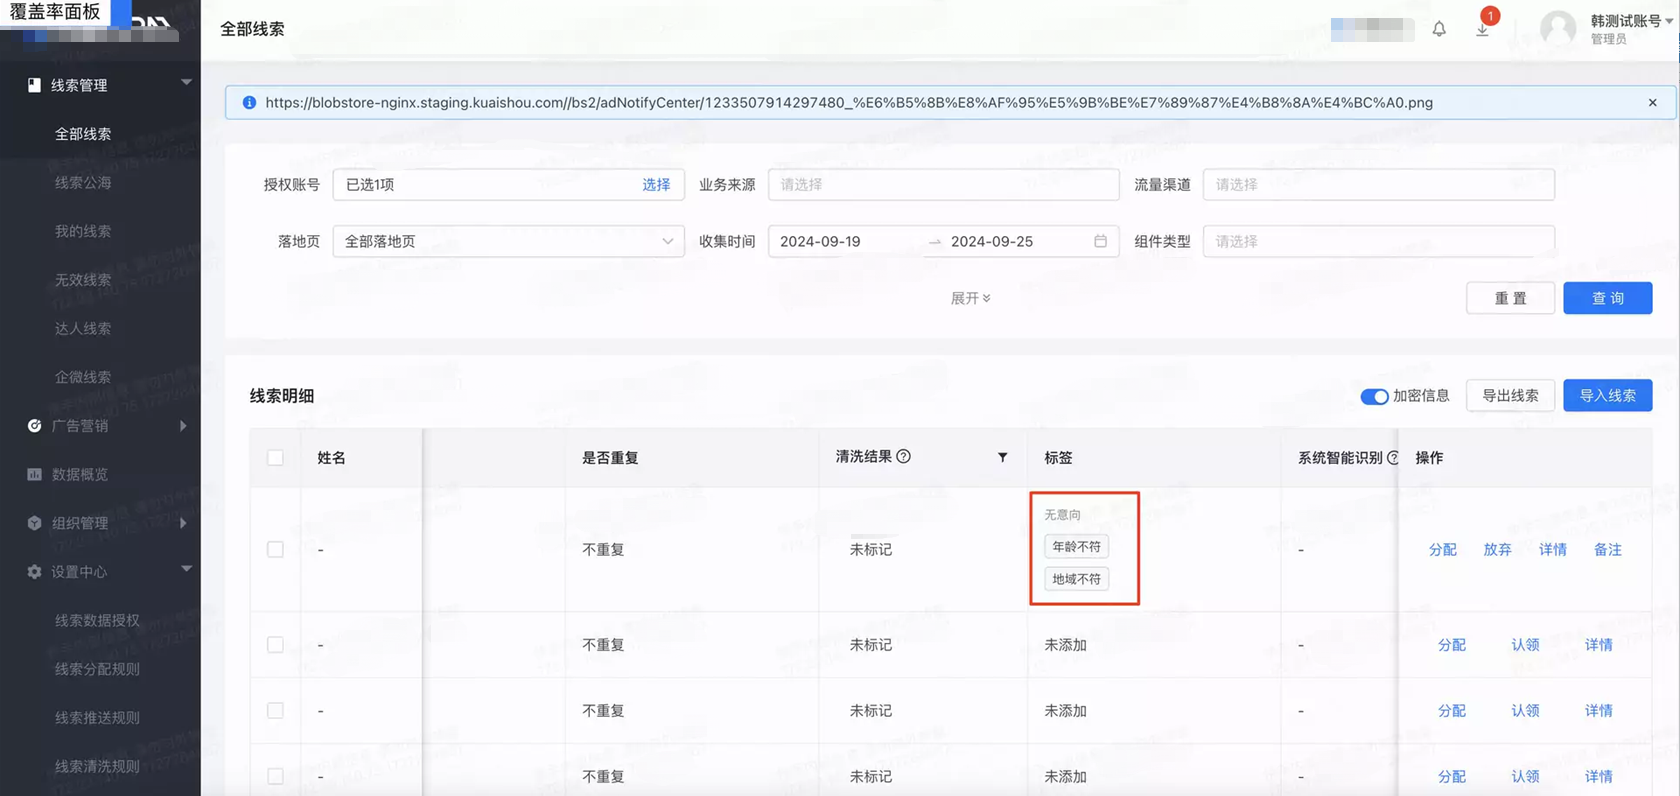The height and width of the screenshot is (796, 1680).
Task: Check the third row's checkbox
Action: [x=275, y=710]
